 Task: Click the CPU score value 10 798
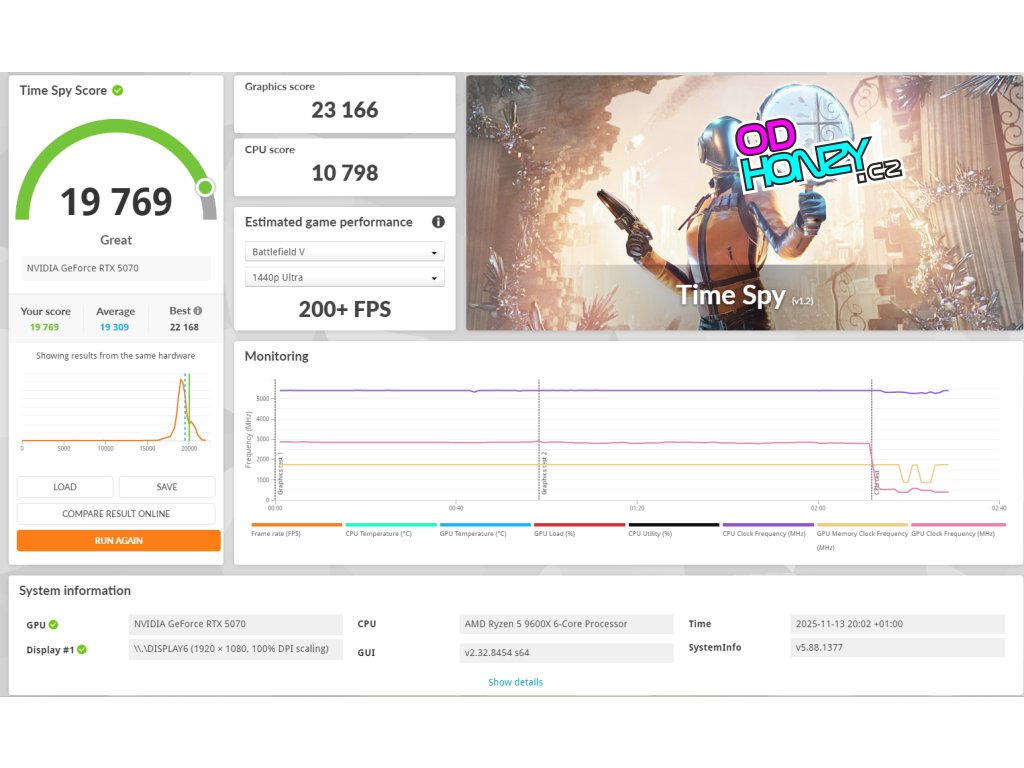coord(345,173)
